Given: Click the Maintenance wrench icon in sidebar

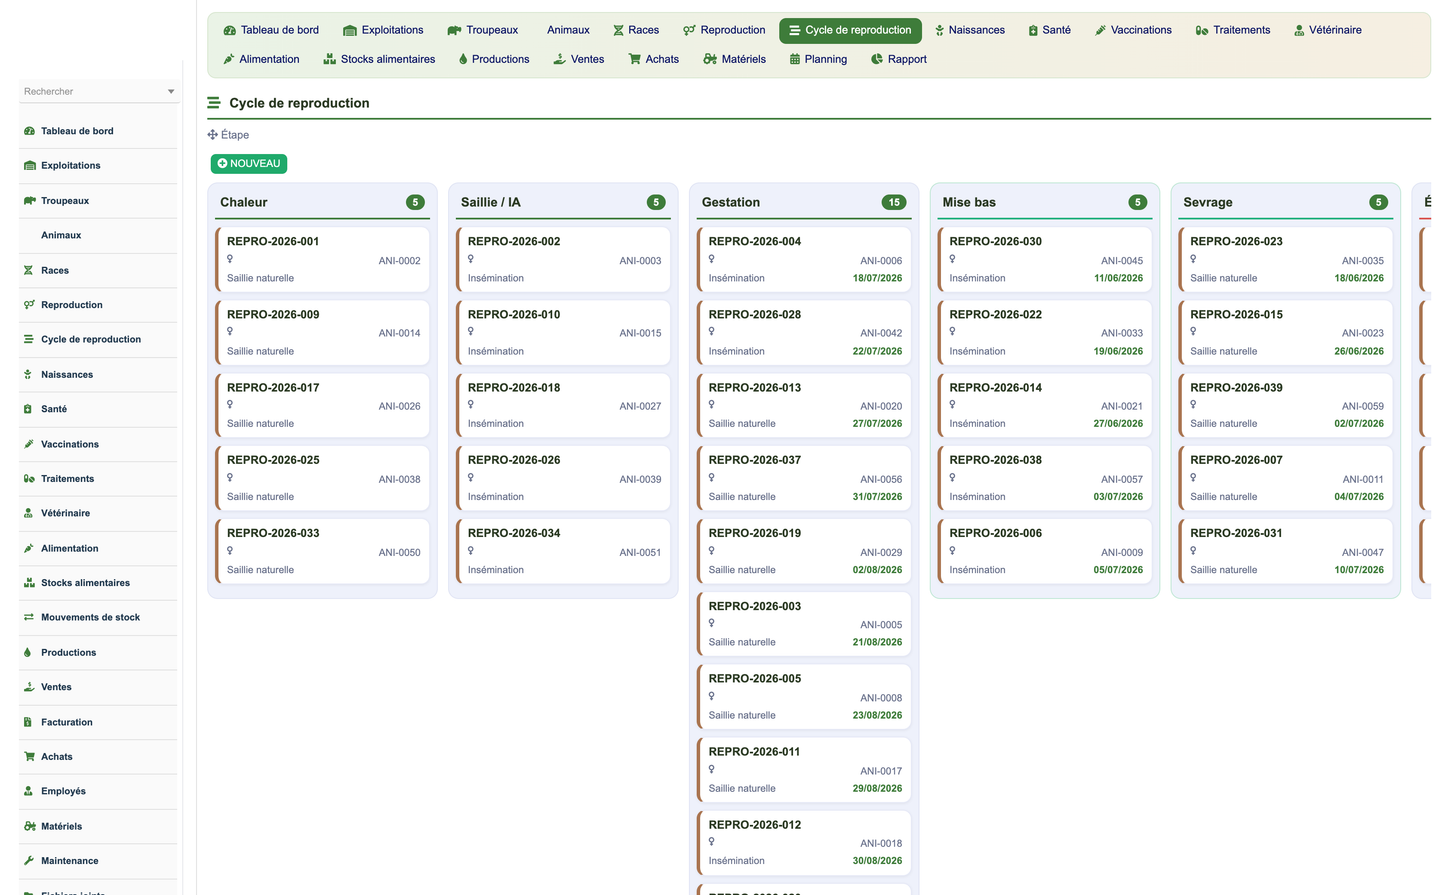Looking at the screenshot, I should click(29, 861).
